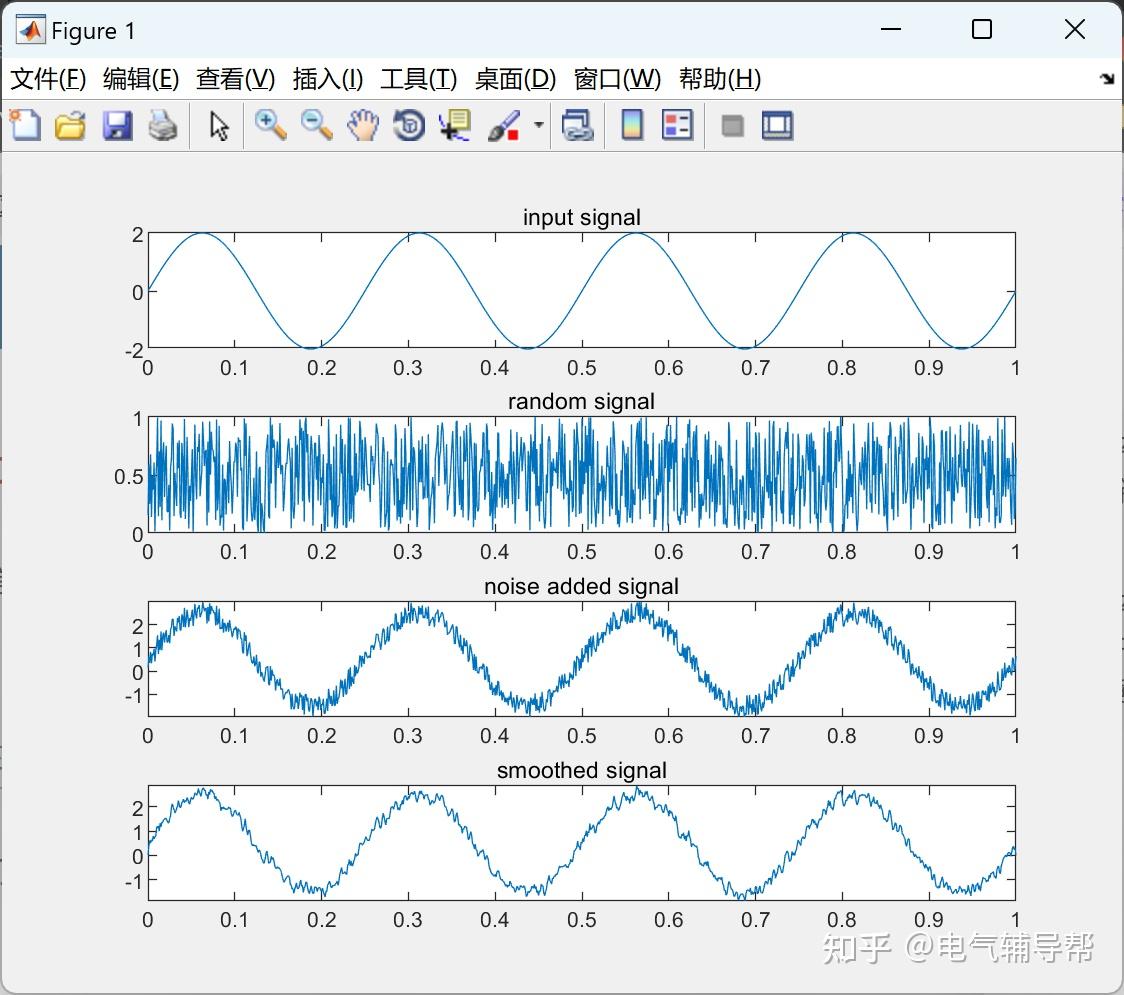Select the Brush data tool
Screen dimensions: 1124x995
click(x=504, y=125)
